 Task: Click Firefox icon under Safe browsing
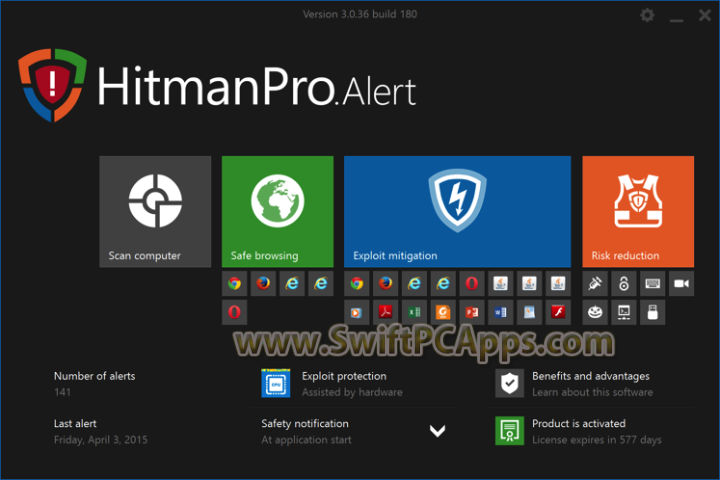[x=263, y=283]
